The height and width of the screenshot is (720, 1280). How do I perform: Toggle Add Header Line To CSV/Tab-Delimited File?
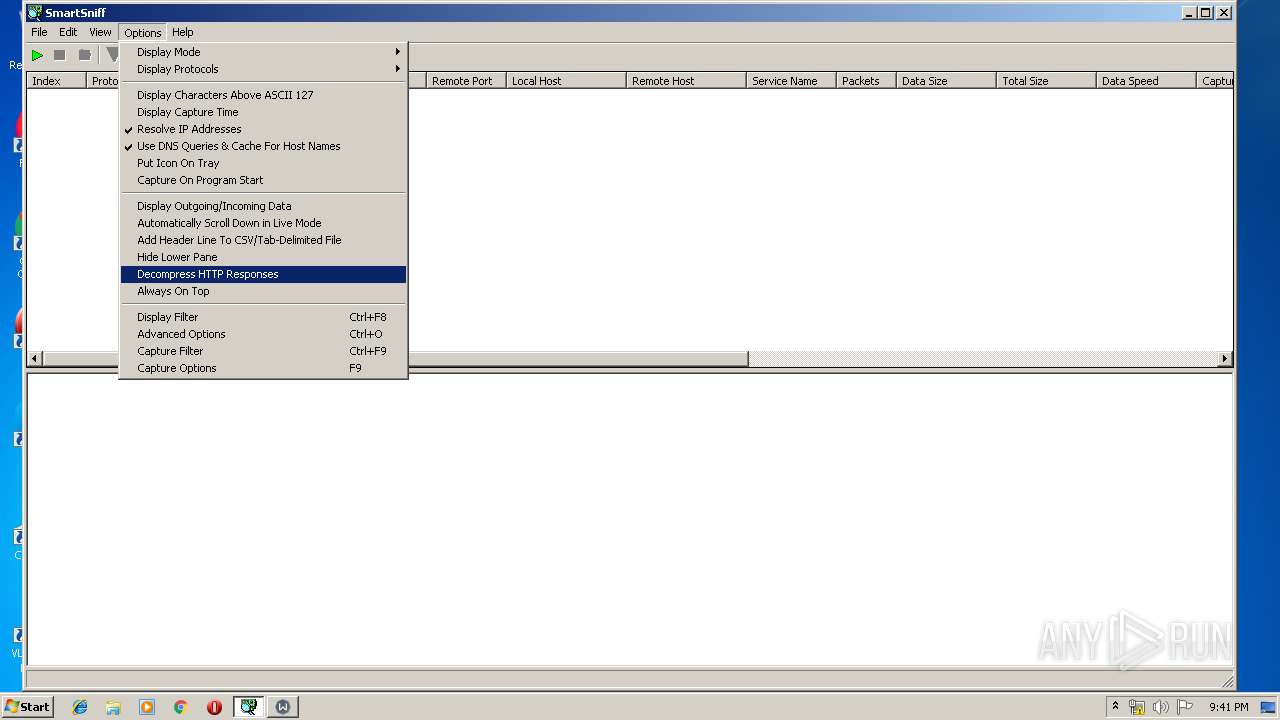point(264,240)
